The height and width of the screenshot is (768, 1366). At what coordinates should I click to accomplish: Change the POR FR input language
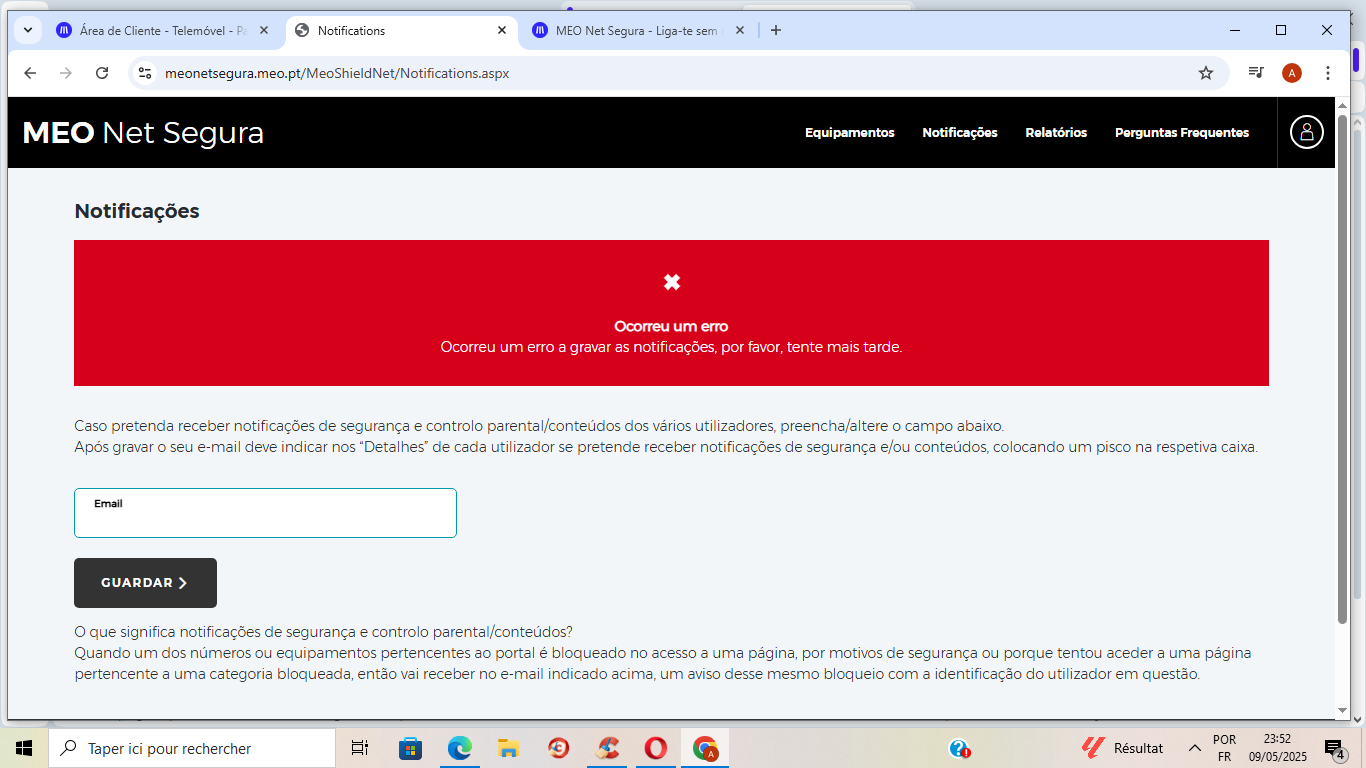pyautogui.click(x=1224, y=748)
